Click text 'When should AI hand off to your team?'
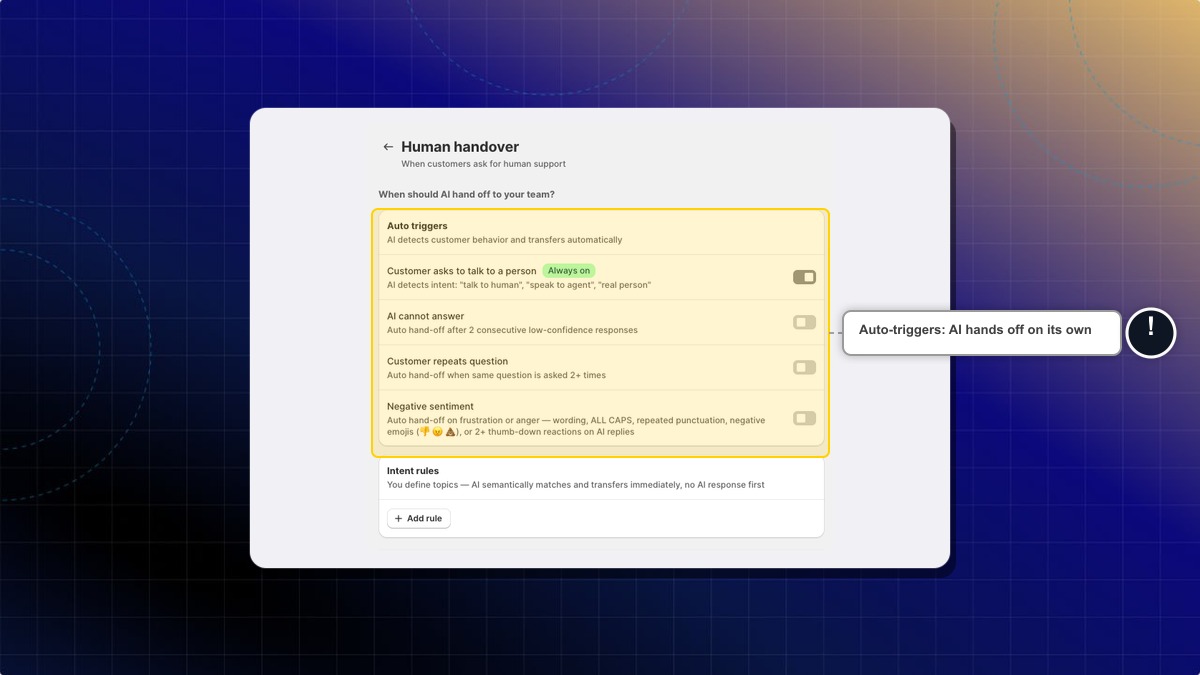 (x=467, y=194)
